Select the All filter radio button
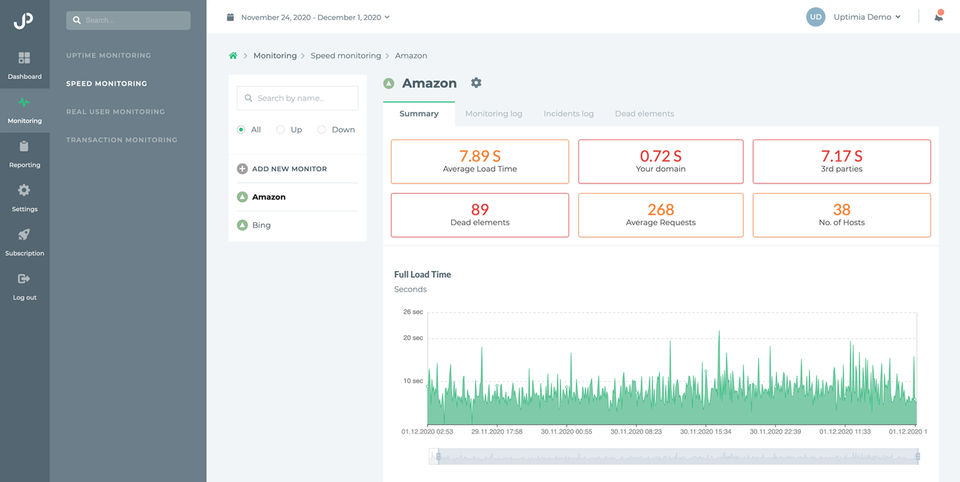 tap(241, 129)
